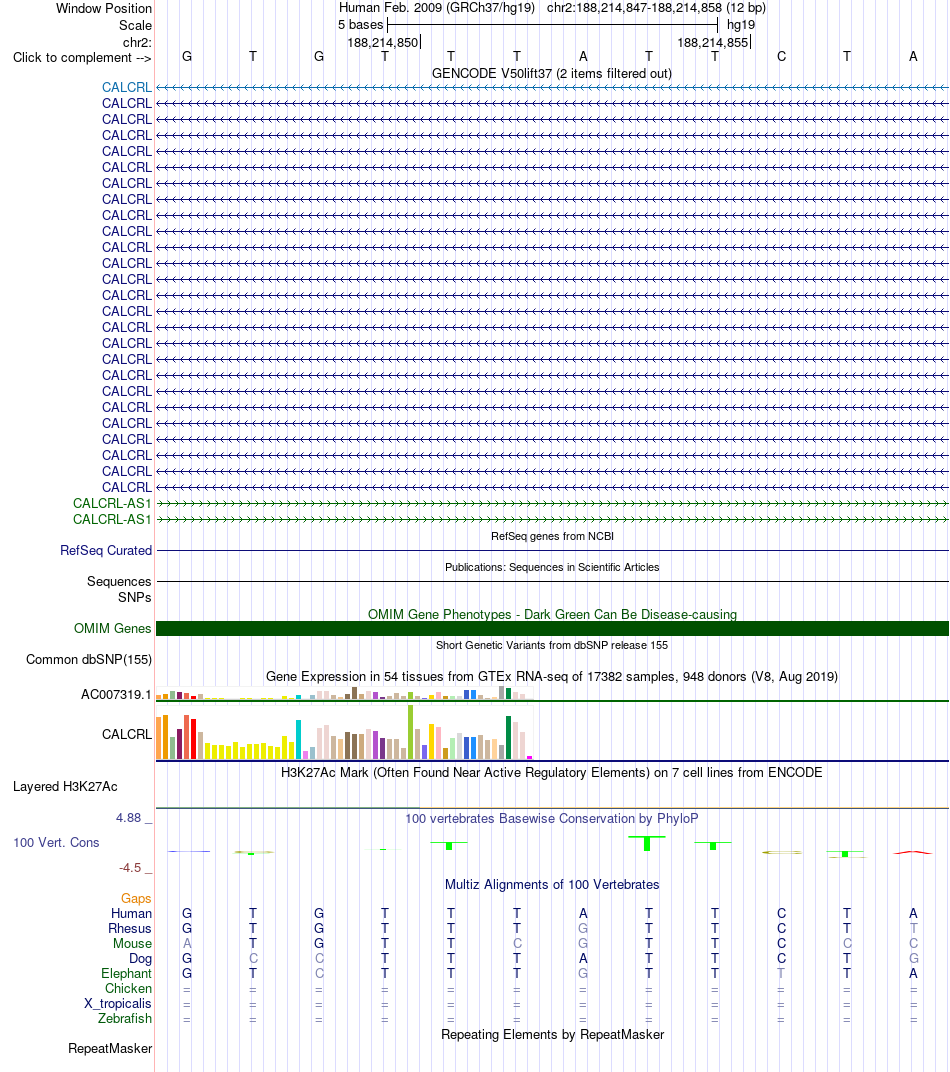Click the AC007319.1 gene label

tap(116, 695)
